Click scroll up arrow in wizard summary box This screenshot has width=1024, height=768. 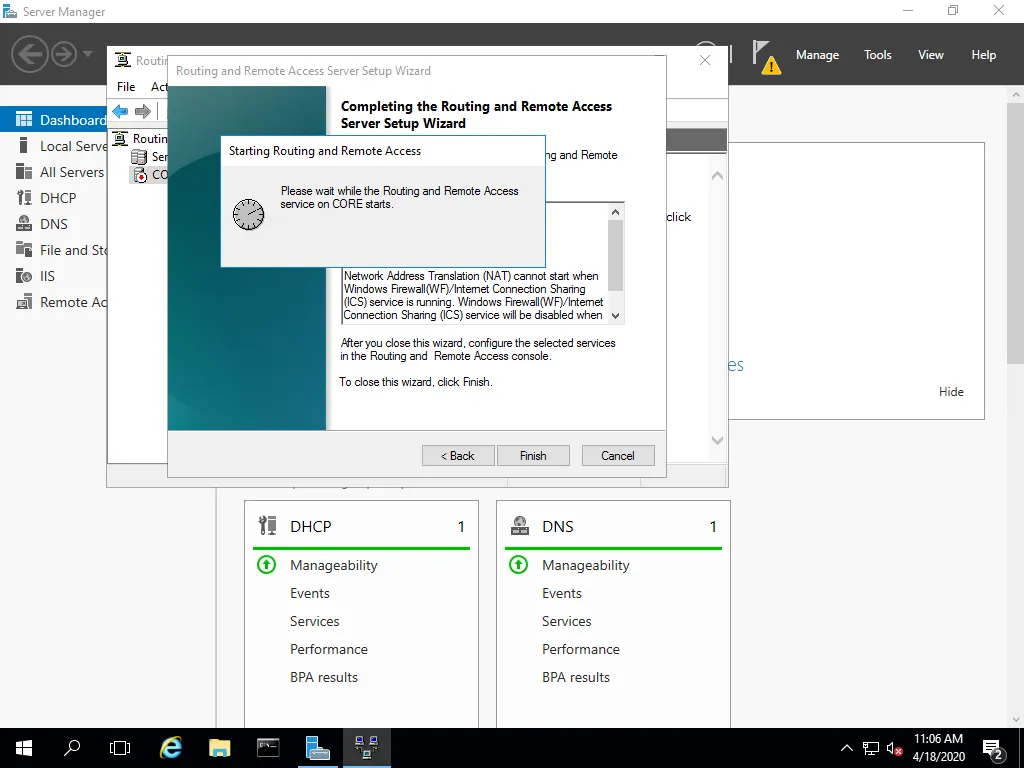[615, 212]
